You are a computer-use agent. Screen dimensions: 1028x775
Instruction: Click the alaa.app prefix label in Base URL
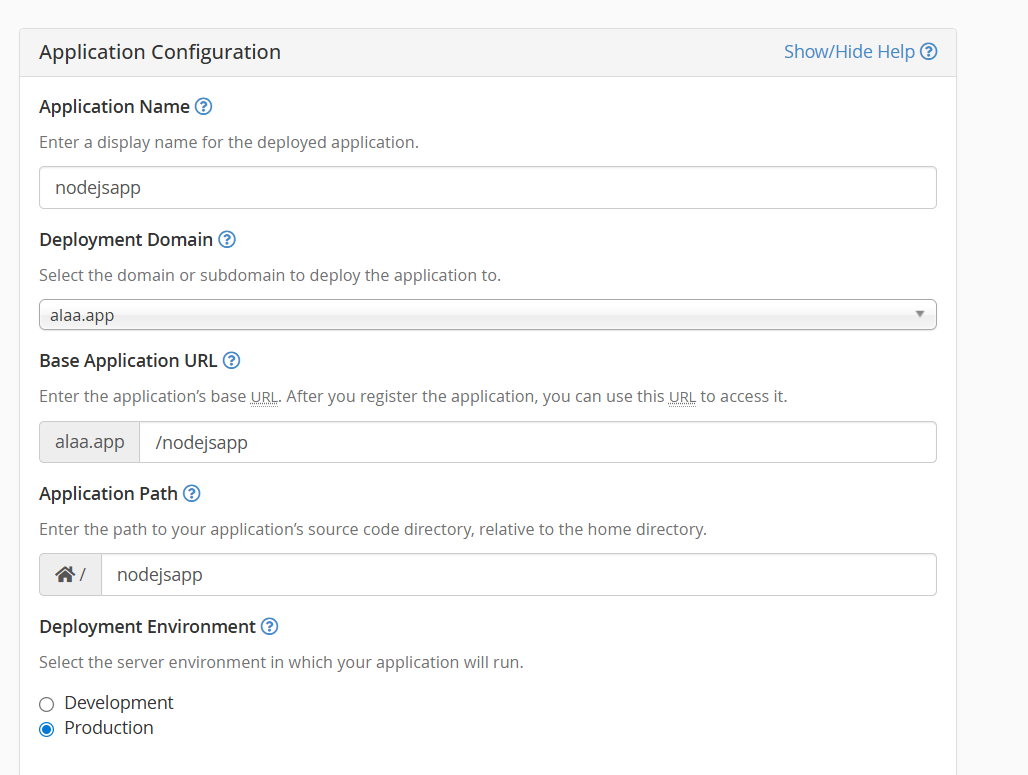click(89, 441)
